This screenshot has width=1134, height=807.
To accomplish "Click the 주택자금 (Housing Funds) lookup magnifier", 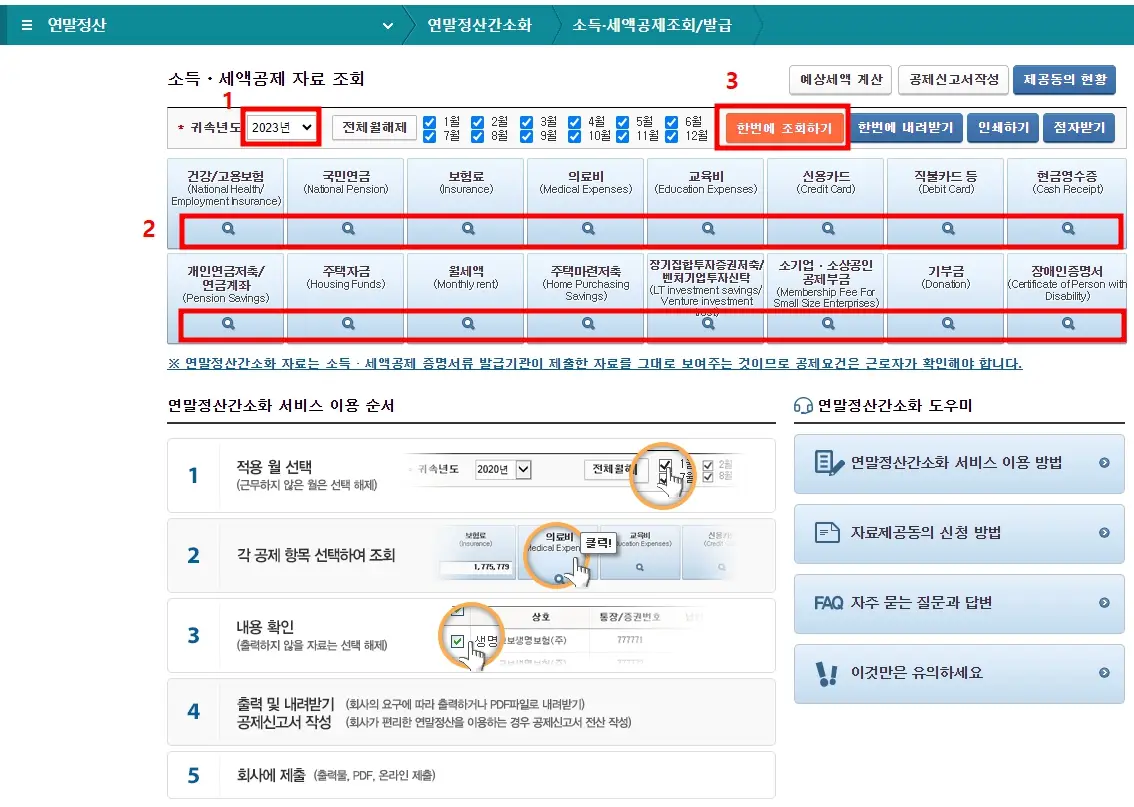I will (x=345, y=323).
